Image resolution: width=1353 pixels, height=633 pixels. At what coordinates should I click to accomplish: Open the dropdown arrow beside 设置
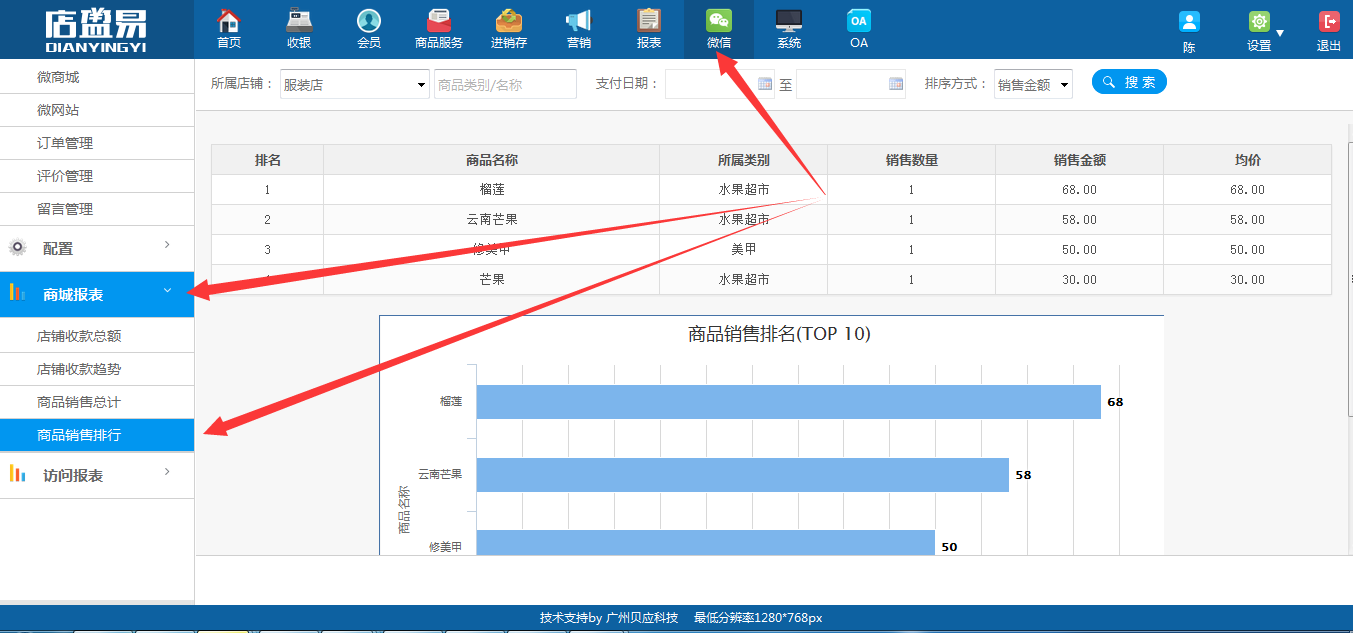pyautogui.click(x=1280, y=33)
